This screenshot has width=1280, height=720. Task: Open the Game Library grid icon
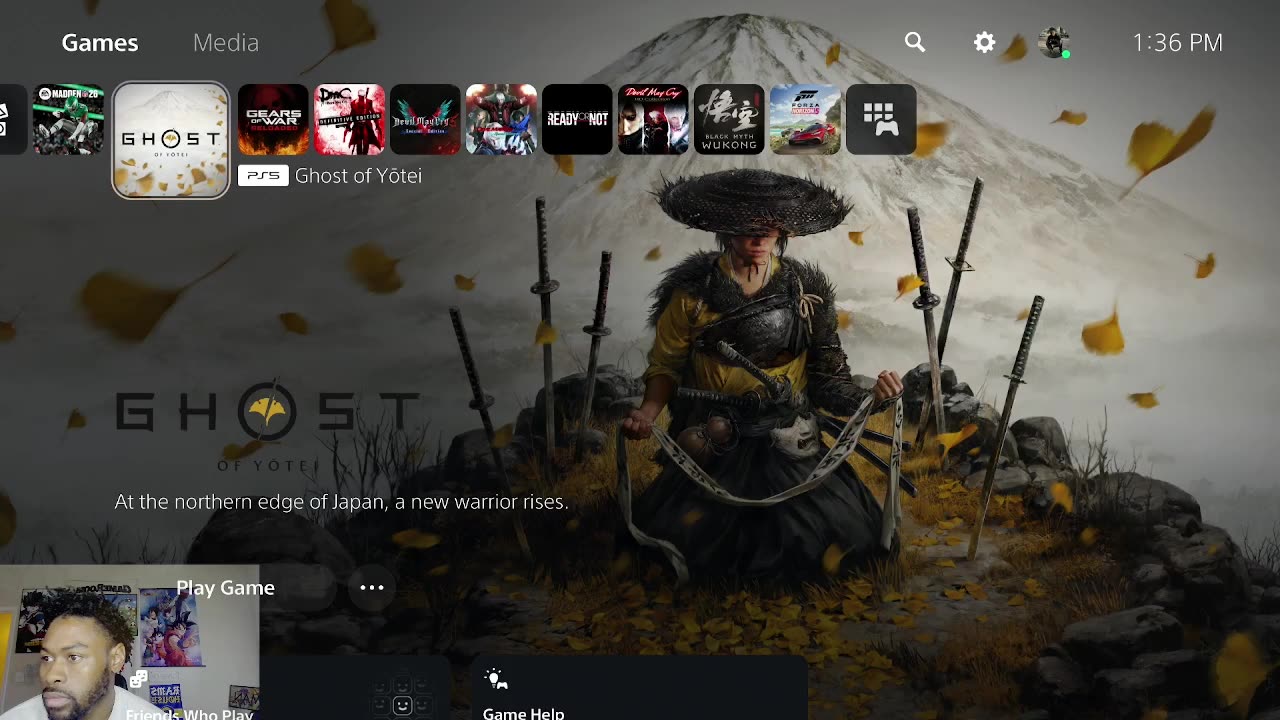click(x=881, y=120)
